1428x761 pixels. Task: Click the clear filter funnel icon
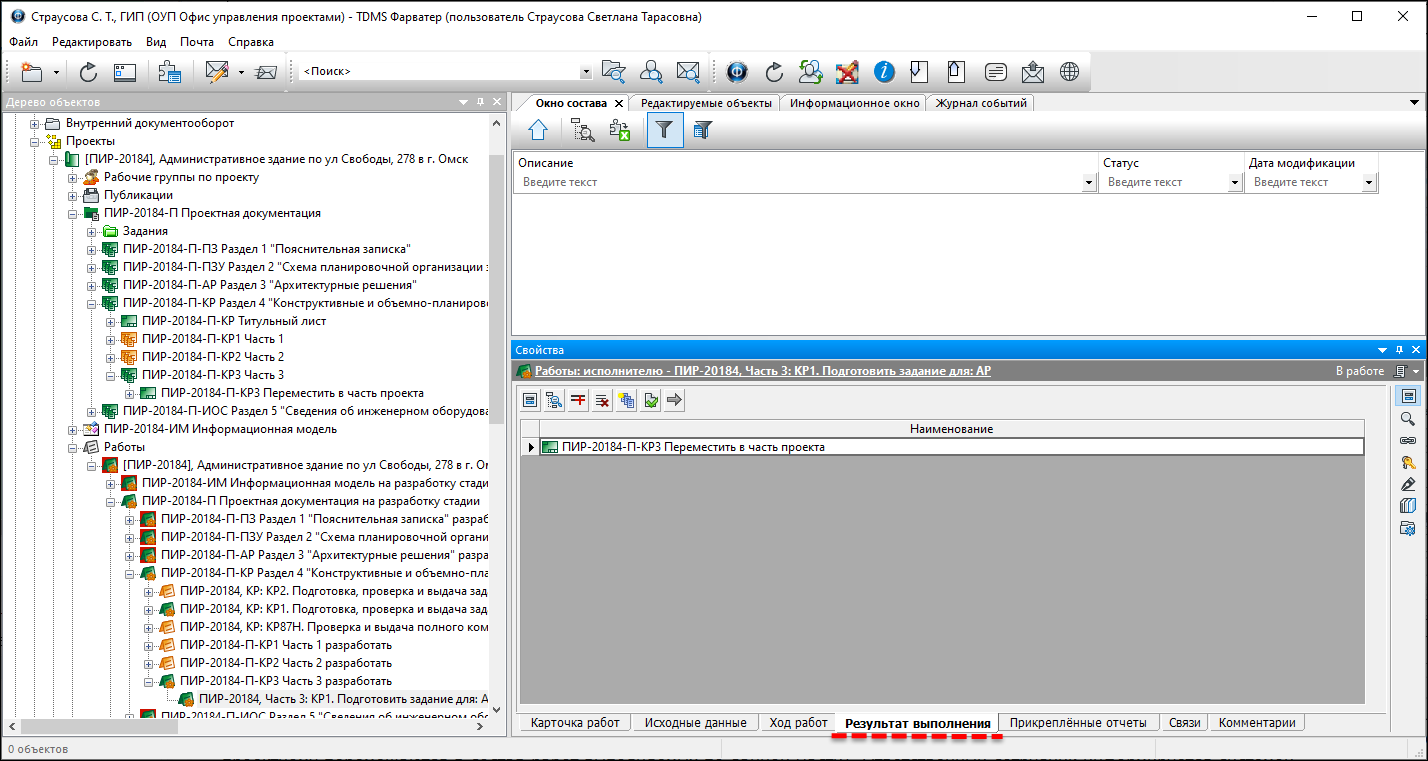pos(702,129)
